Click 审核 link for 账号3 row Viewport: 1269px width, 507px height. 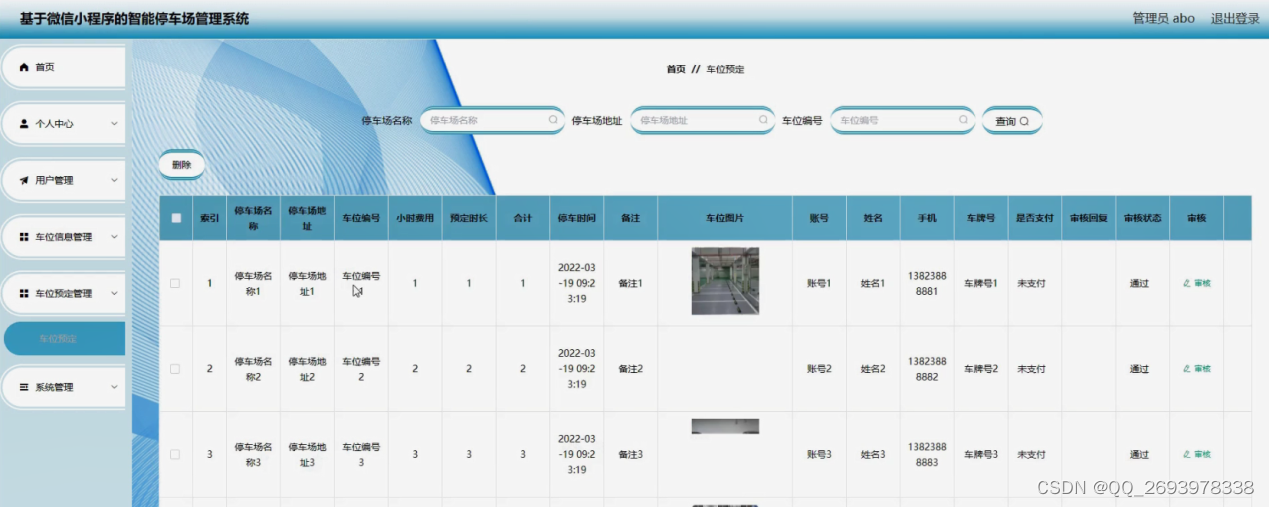pos(1196,454)
